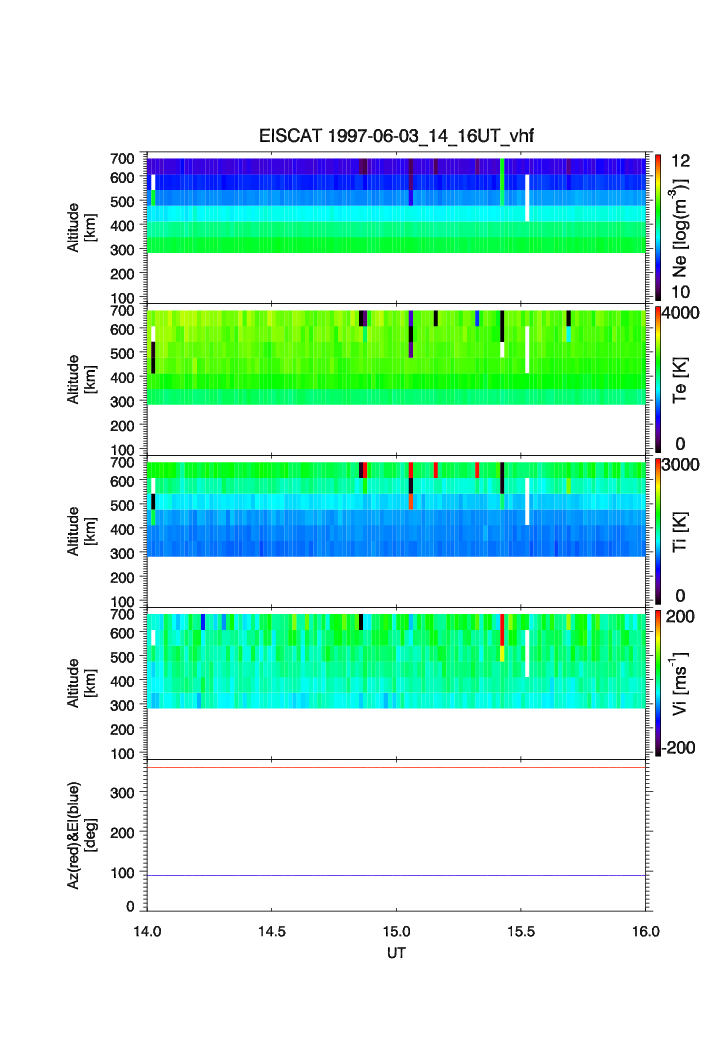Click the 16.0 tick on the UT axis

point(646,931)
